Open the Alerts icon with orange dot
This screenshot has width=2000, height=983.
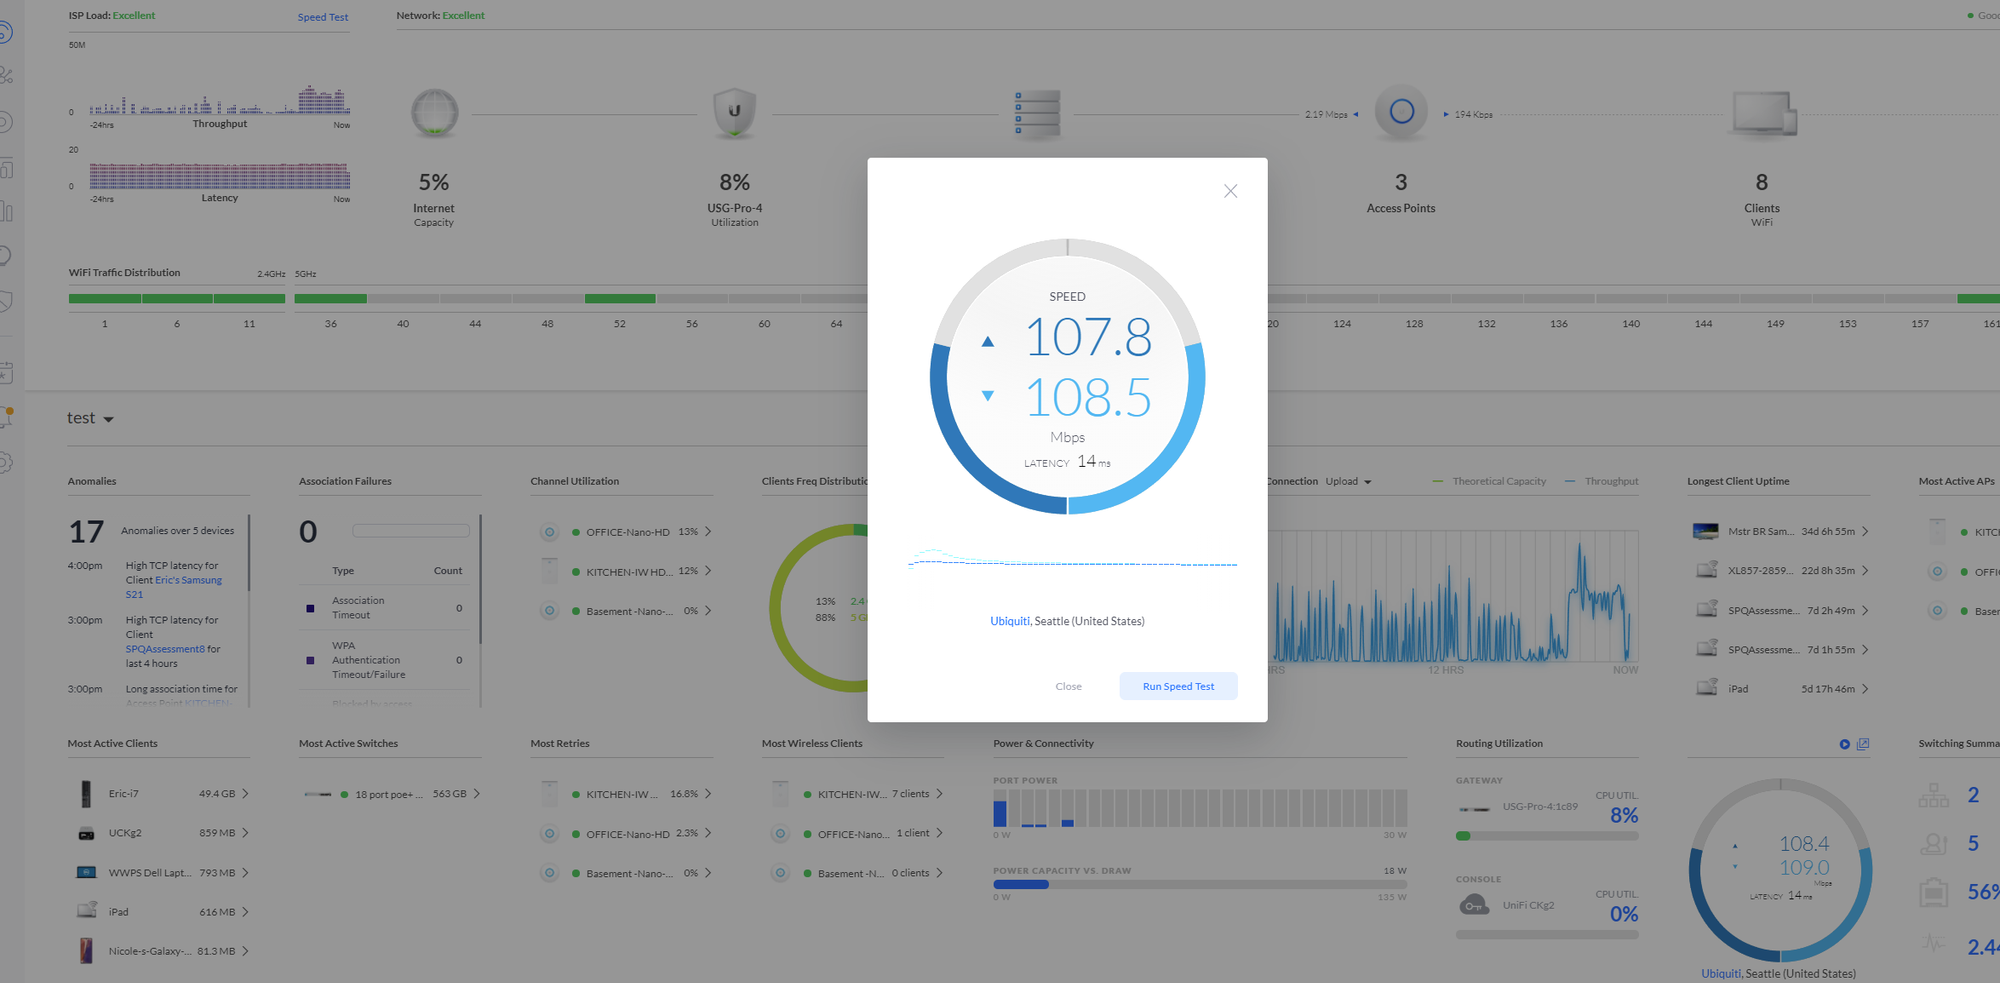[6, 417]
